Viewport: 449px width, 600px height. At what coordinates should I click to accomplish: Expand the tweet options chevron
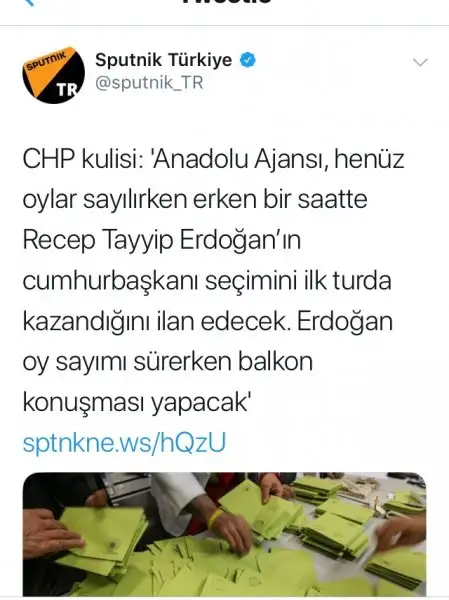[x=420, y=62]
